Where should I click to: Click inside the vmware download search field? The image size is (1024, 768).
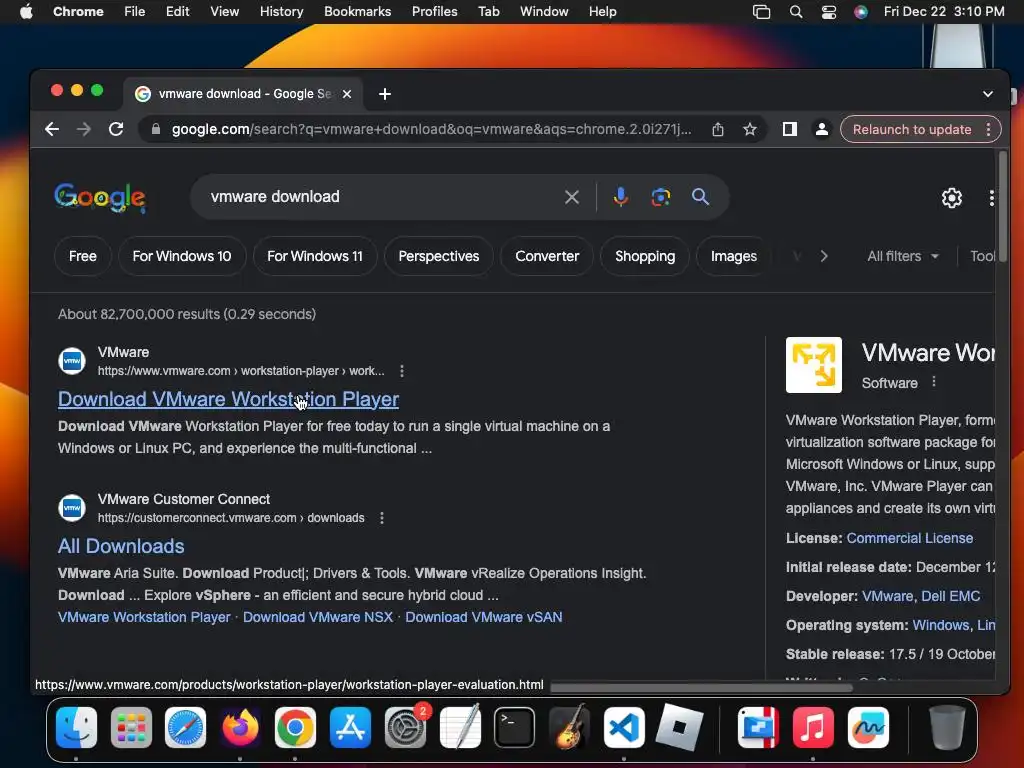point(379,197)
